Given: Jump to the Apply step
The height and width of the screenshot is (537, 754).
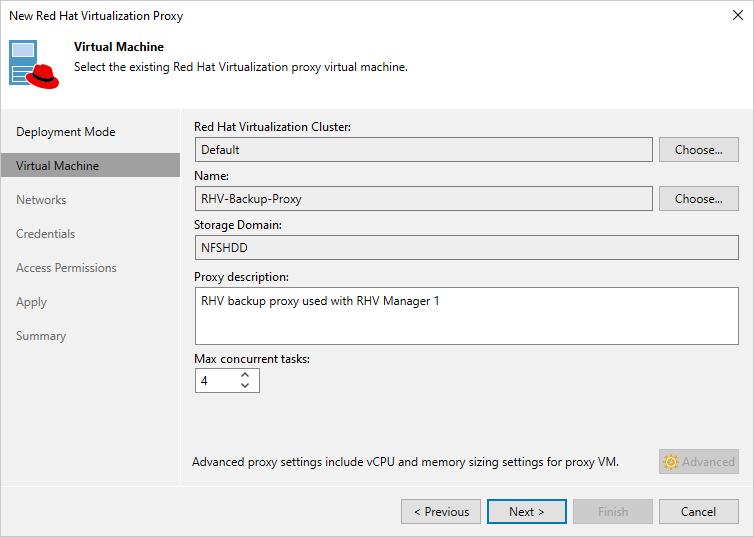Looking at the screenshot, I should pos(31,302).
